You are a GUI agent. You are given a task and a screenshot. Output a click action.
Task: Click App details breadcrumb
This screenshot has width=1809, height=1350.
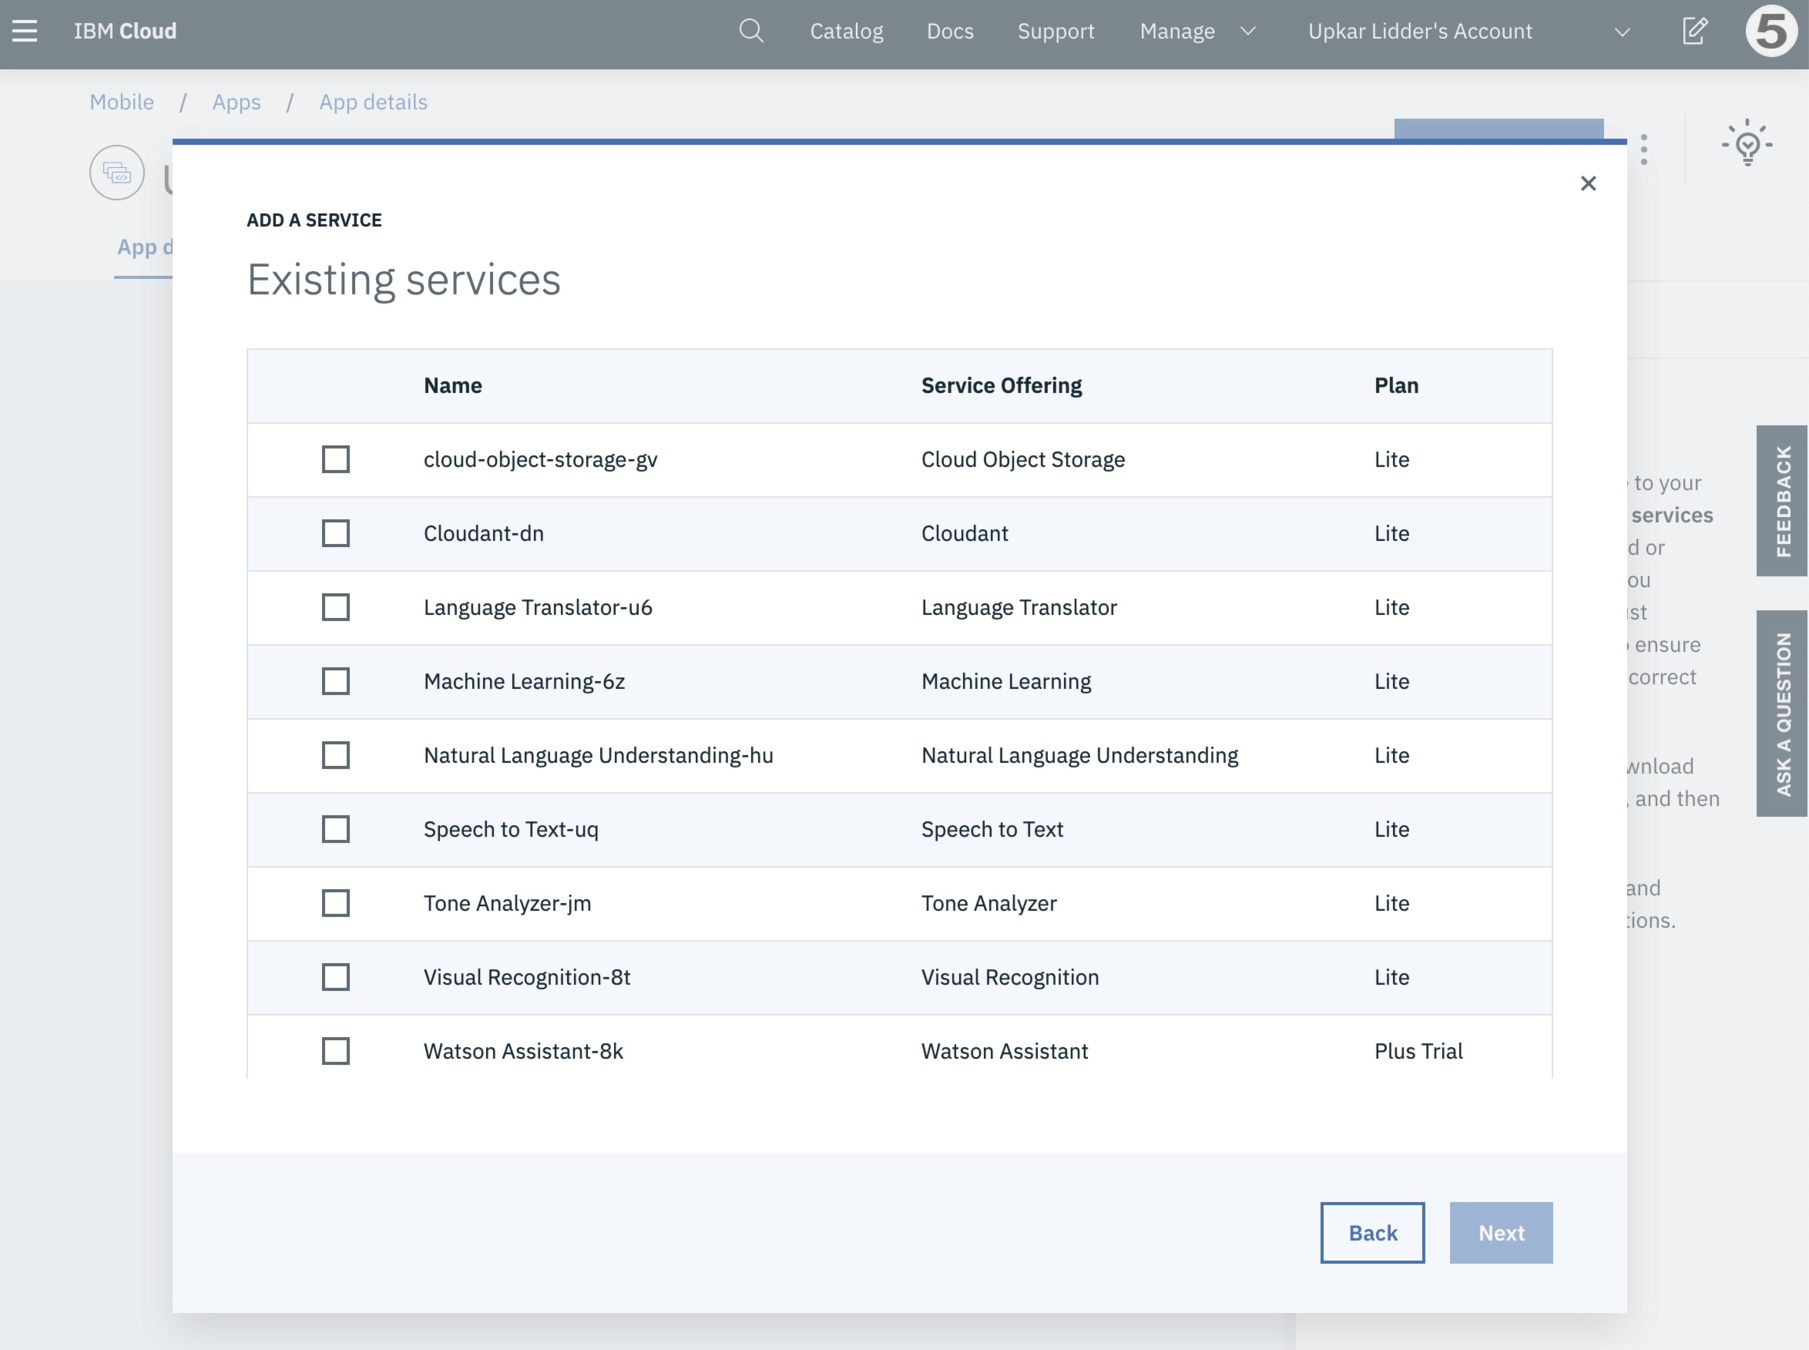[373, 102]
